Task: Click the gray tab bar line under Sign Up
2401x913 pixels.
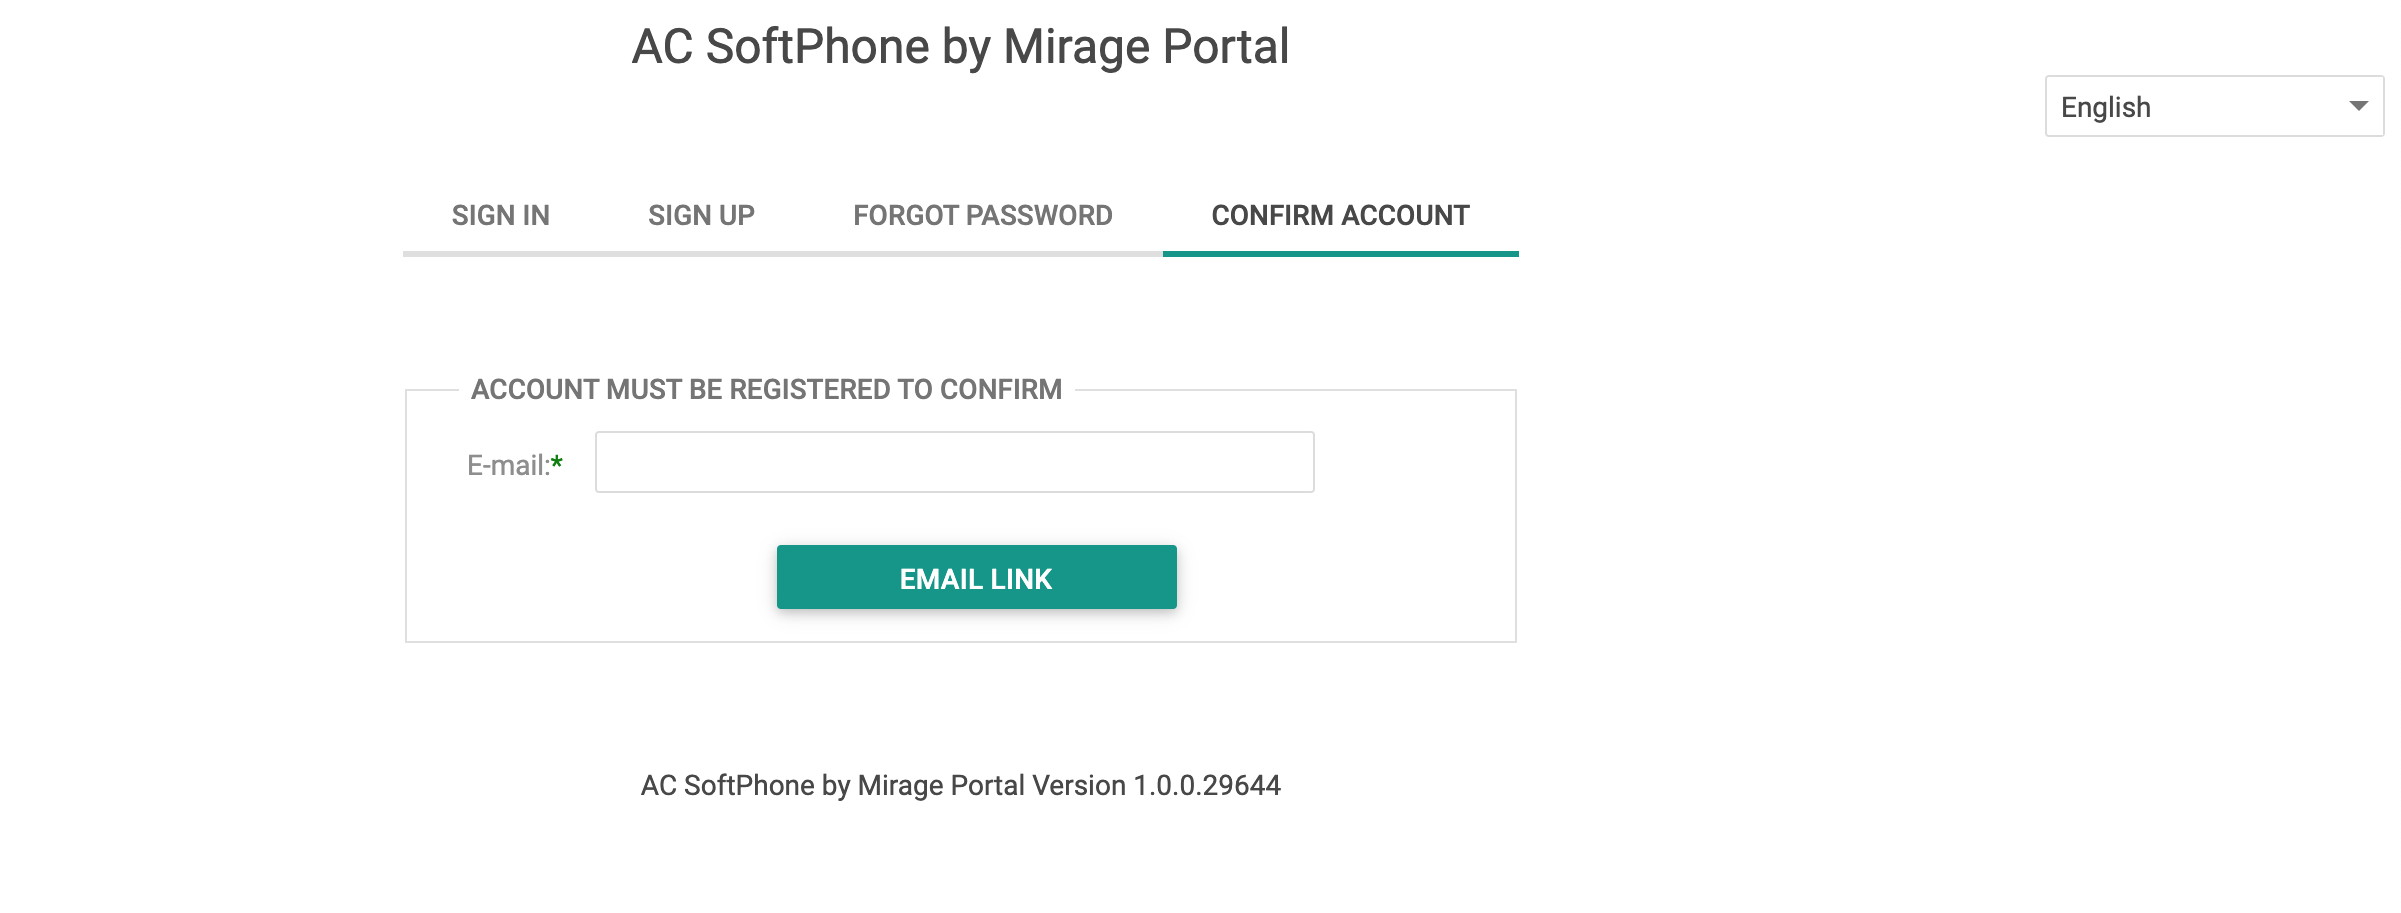Action: 701,254
